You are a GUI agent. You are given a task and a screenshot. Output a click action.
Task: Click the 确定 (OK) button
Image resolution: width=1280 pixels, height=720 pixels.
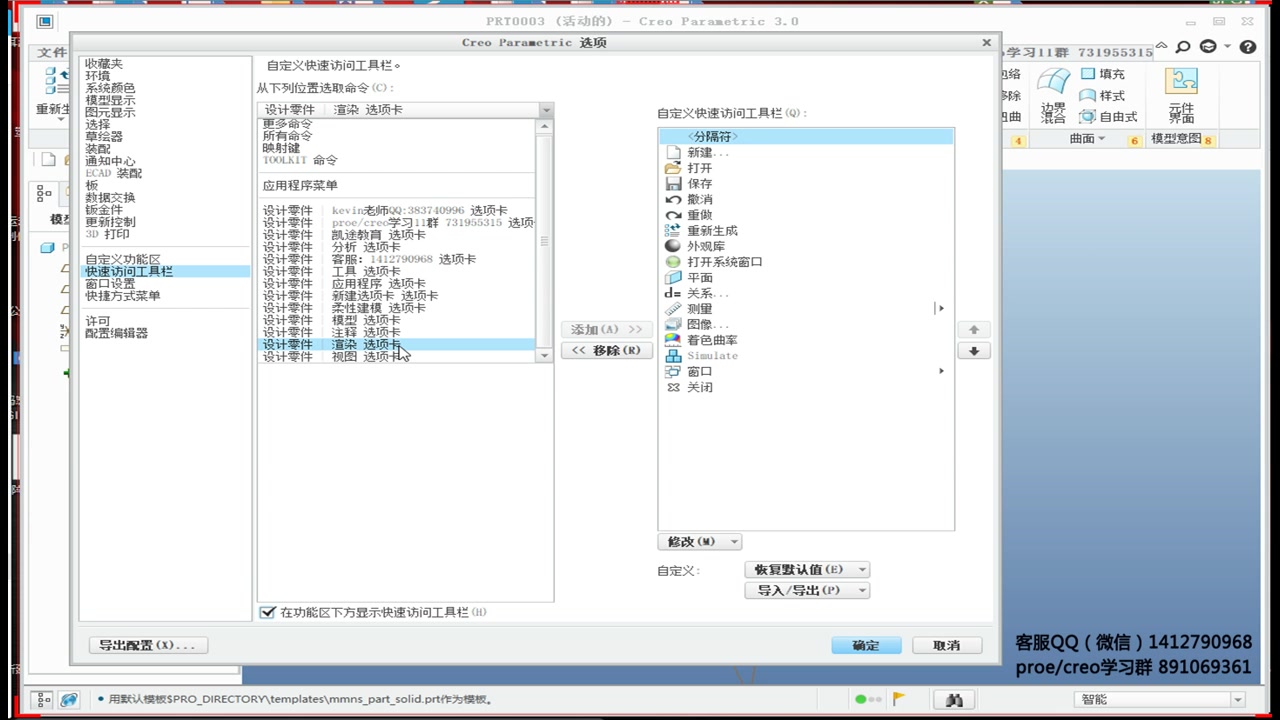click(866, 646)
